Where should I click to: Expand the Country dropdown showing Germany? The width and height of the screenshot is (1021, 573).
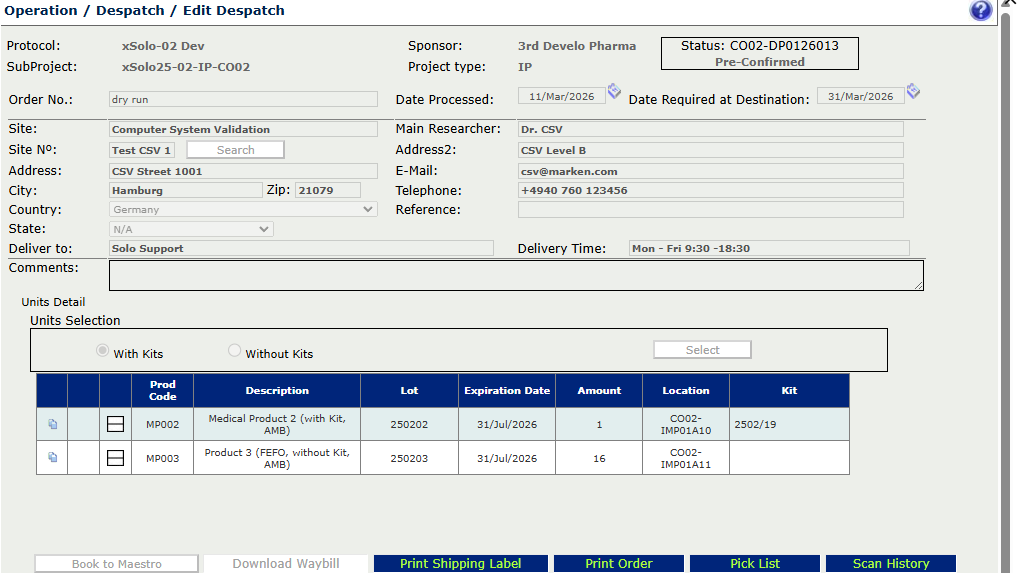coord(243,210)
